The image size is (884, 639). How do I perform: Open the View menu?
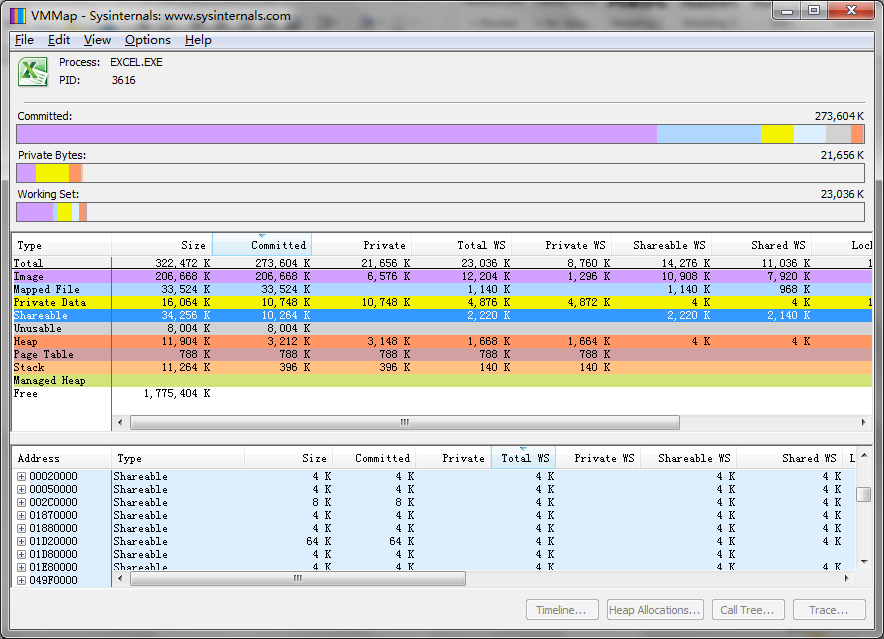[97, 40]
